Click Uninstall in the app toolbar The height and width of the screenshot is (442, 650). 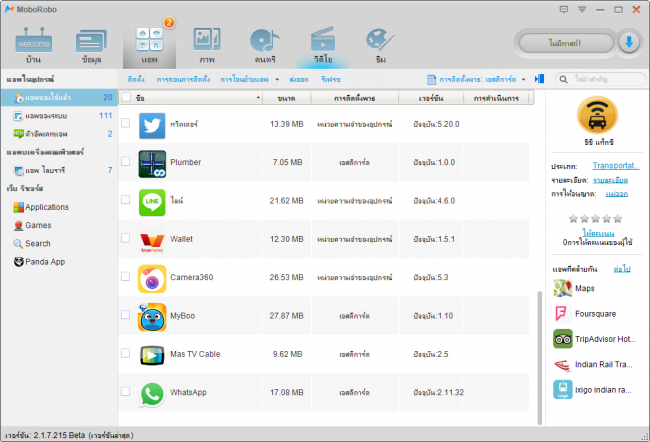183,79
